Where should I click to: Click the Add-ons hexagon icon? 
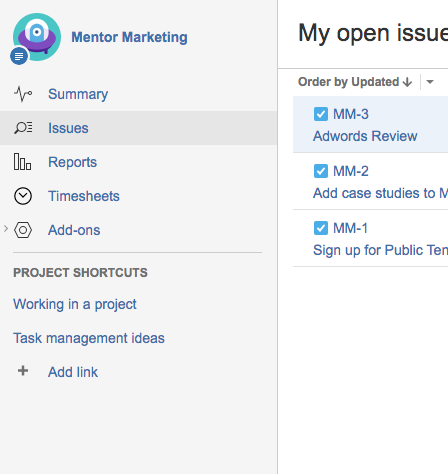23,230
